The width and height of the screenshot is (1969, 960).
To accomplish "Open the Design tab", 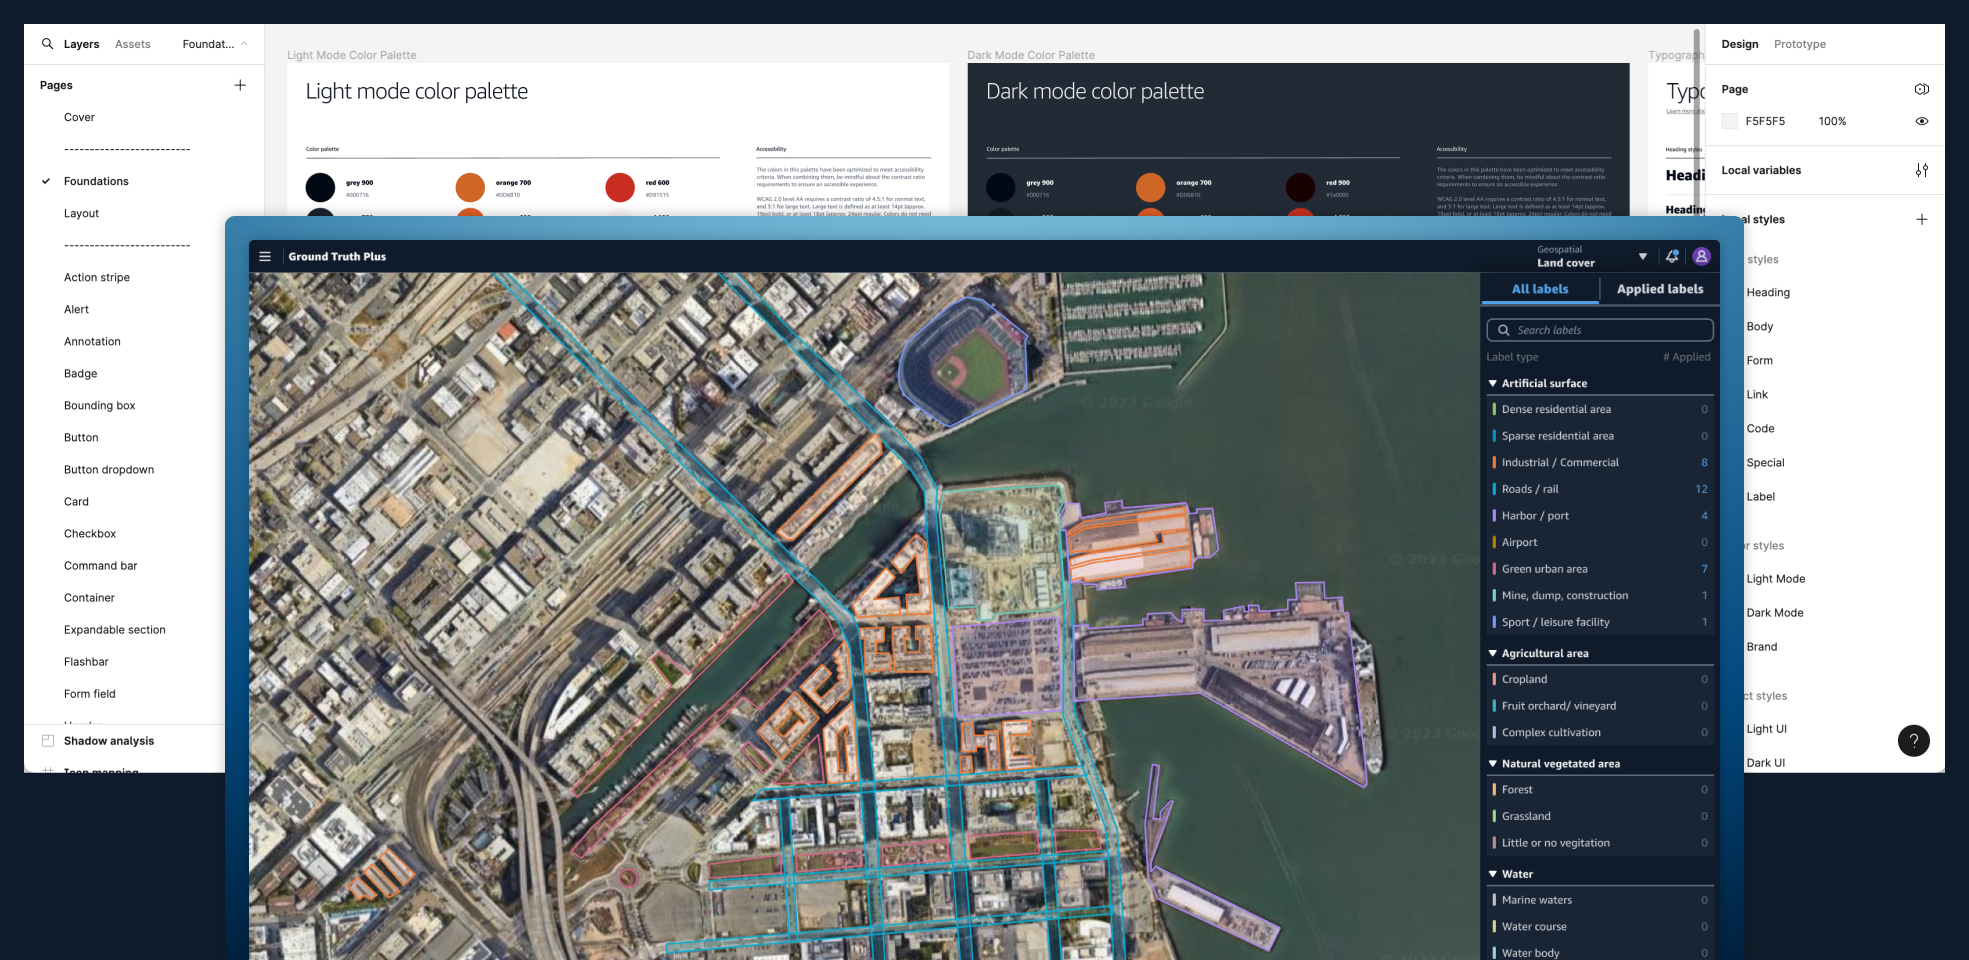I will pos(1739,44).
